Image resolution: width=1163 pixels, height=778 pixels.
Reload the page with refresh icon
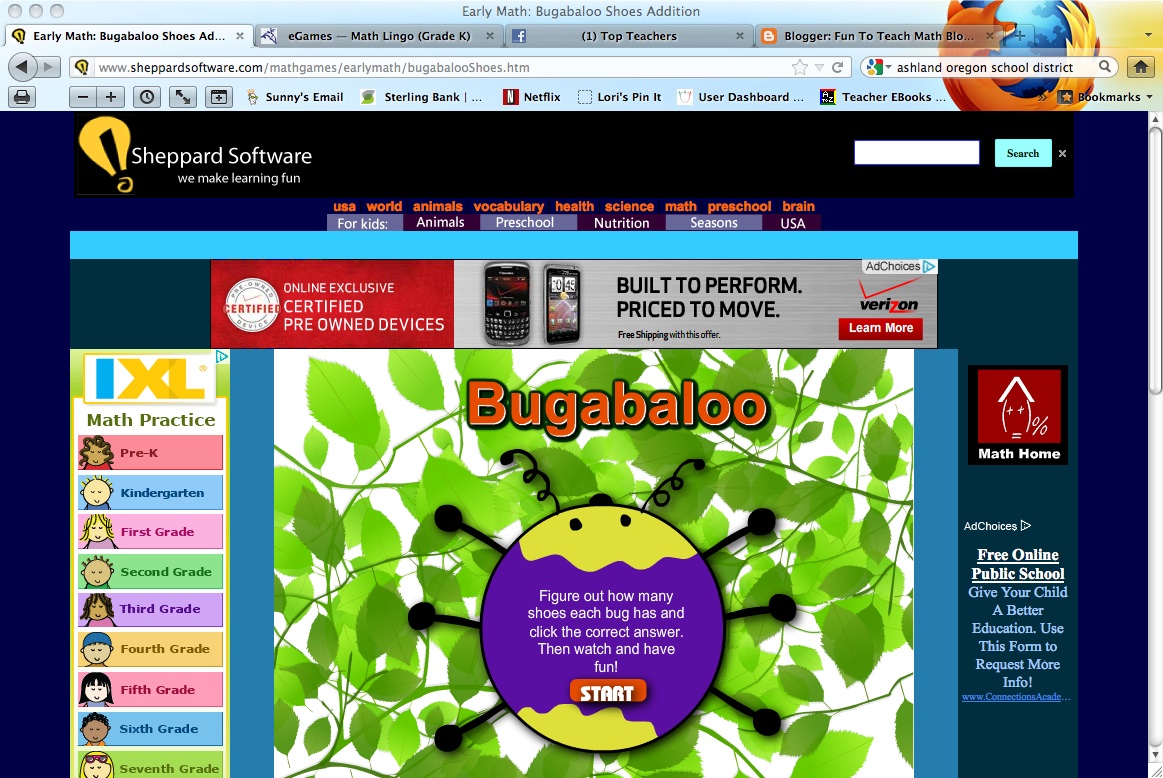click(837, 67)
